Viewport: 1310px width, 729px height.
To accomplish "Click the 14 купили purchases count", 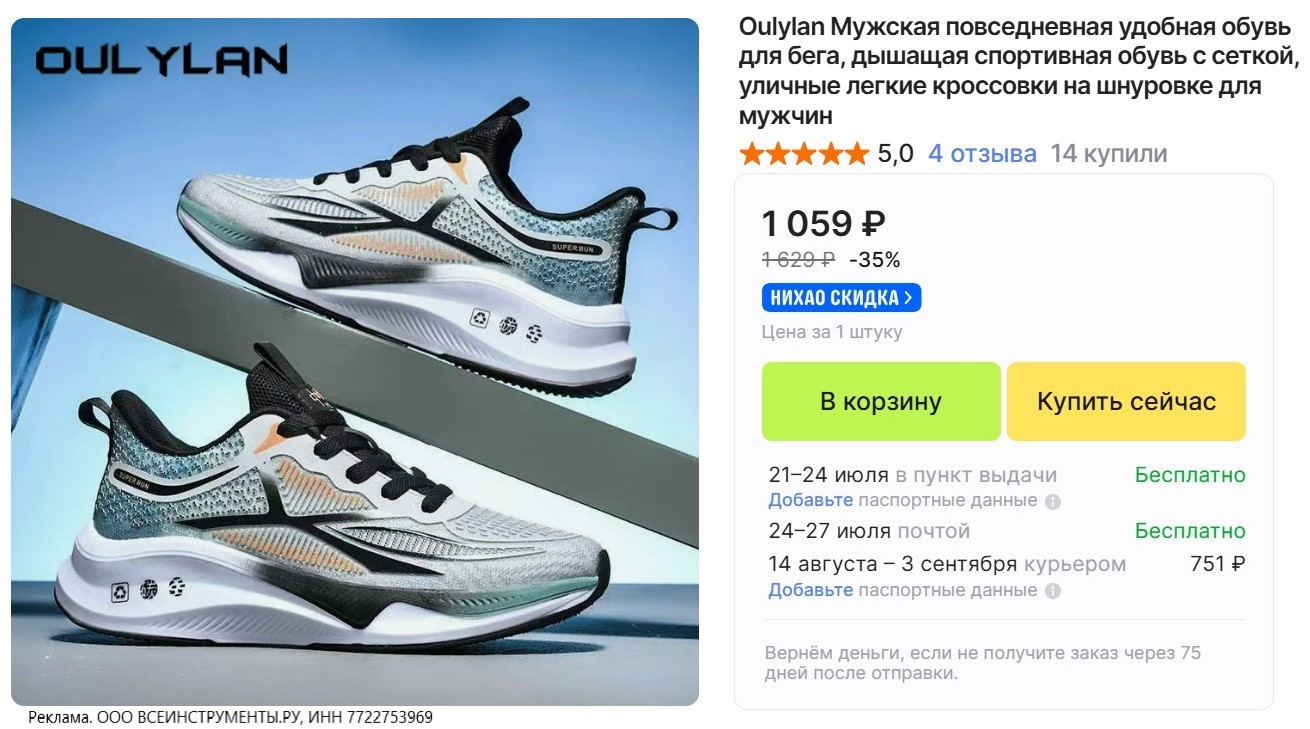I will (1108, 154).
